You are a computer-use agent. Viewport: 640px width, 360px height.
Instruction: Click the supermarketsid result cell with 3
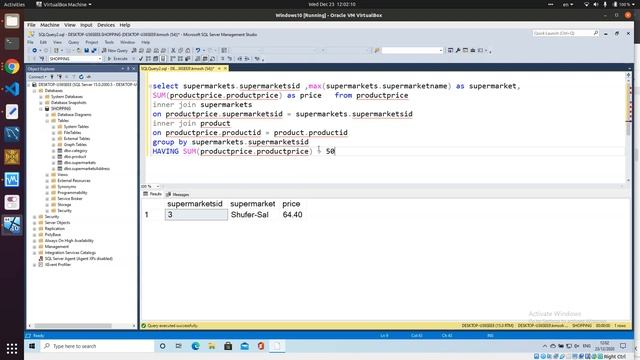tap(196, 215)
